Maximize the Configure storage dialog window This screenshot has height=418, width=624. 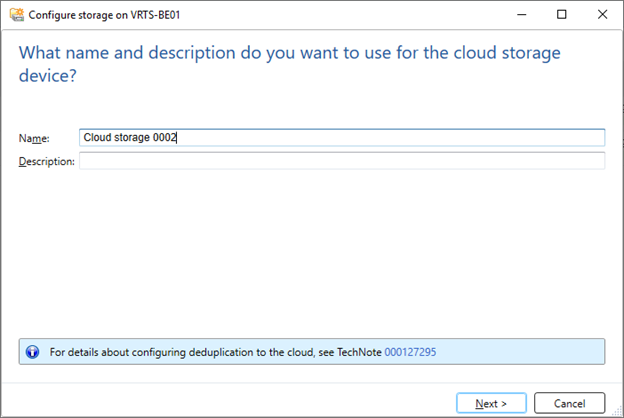pyautogui.click(x=562, y=15)
